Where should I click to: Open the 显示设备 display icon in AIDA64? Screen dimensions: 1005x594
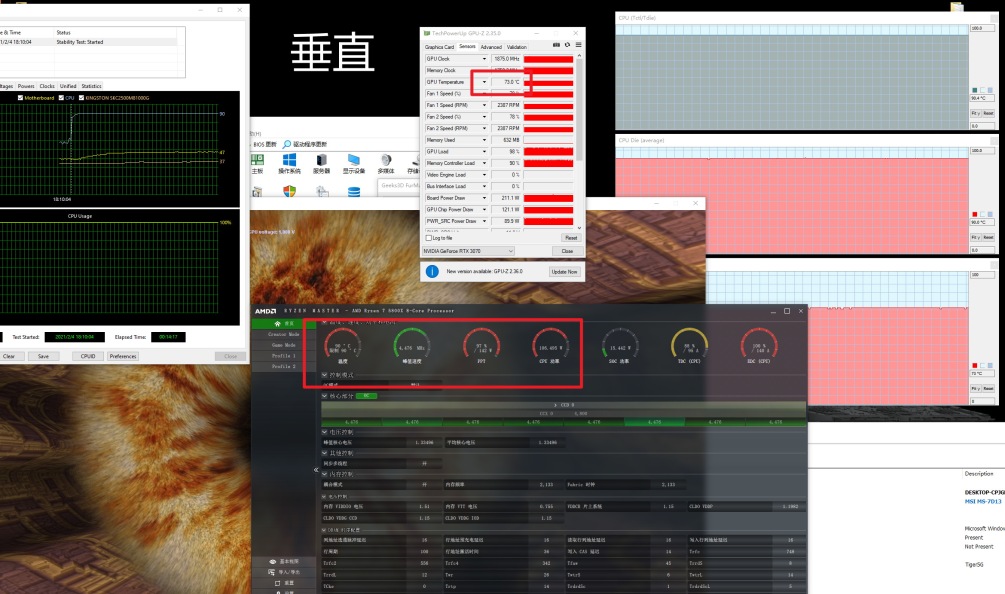click(353, 160)
